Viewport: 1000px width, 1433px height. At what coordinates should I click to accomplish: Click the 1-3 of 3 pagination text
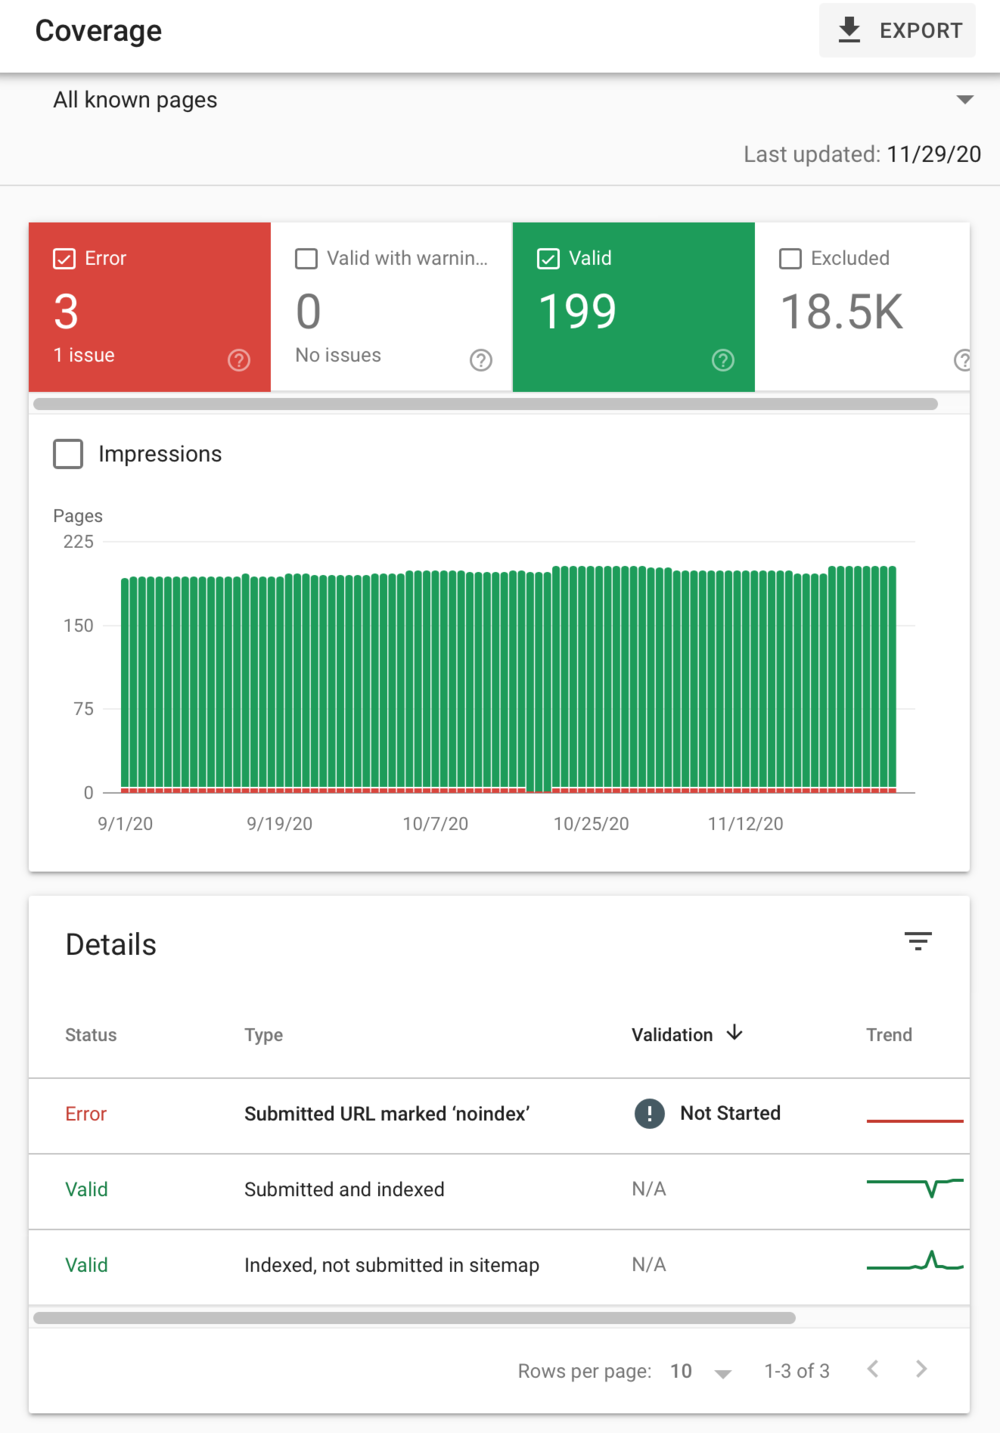coord(797,1371)
